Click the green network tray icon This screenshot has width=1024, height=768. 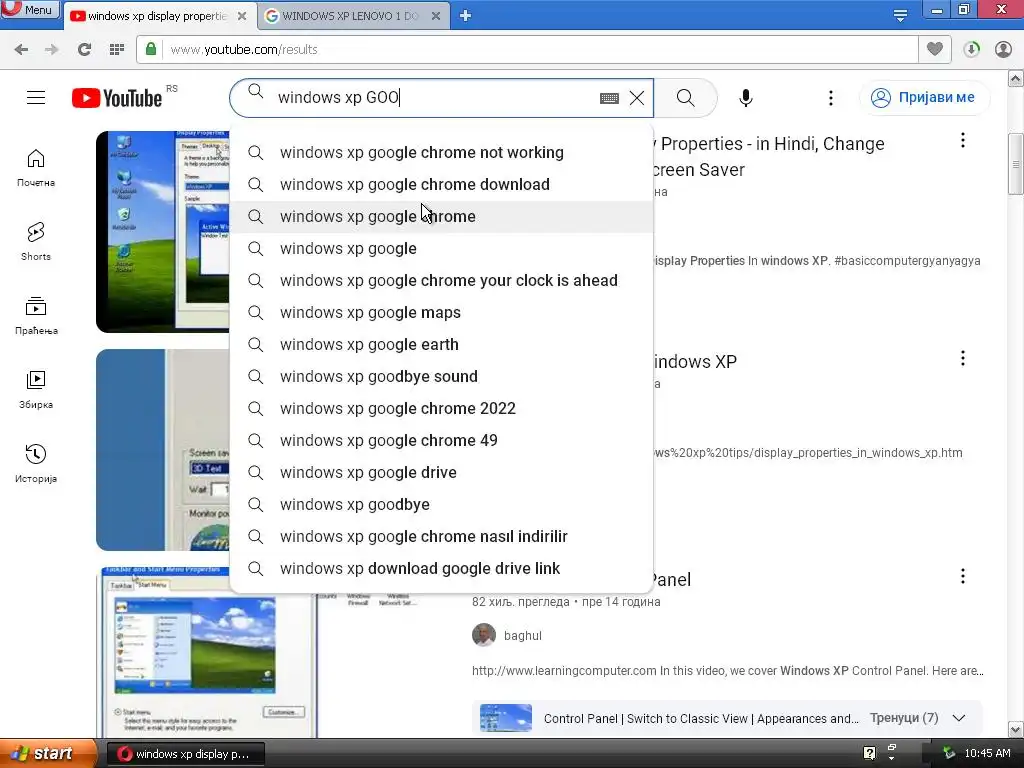pos(949,753)
